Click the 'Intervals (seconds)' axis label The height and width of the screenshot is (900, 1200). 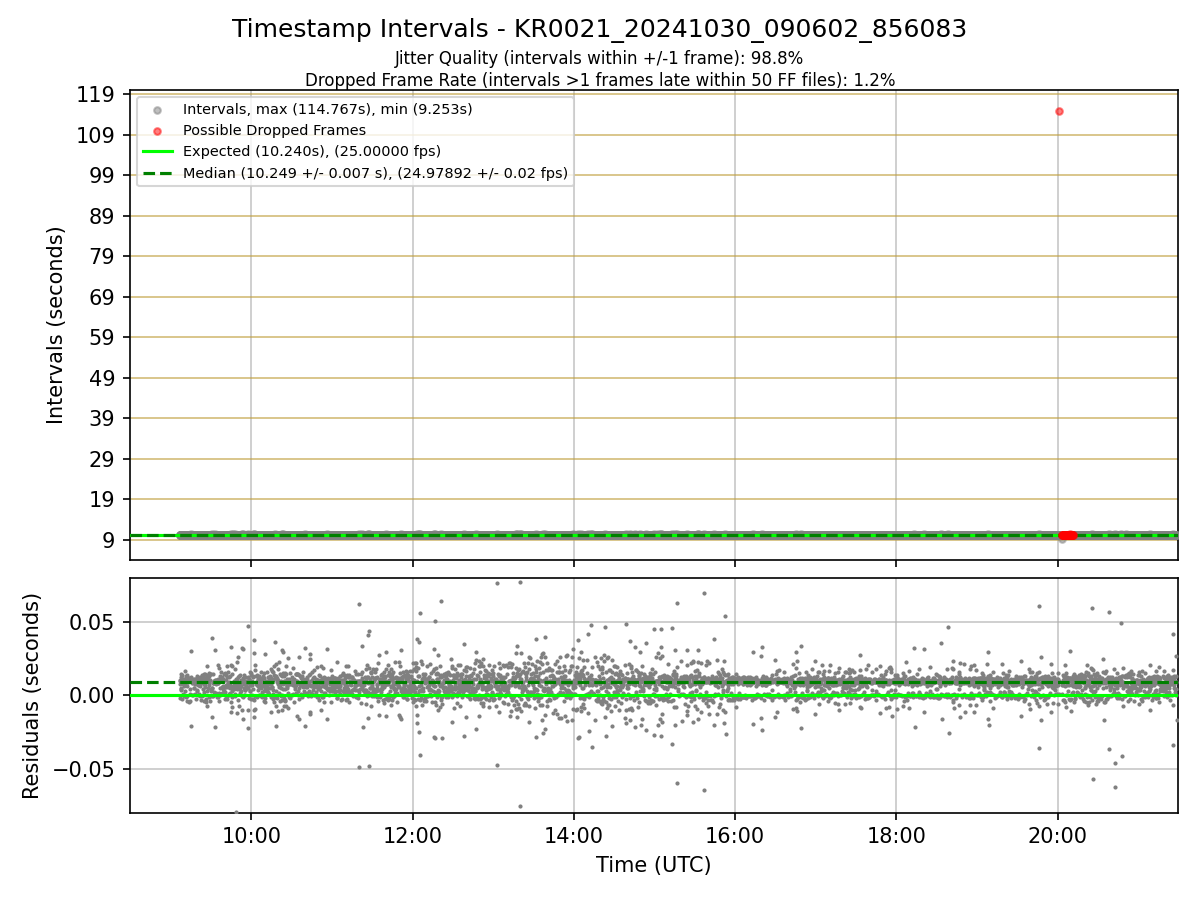[x=56, y=325]
